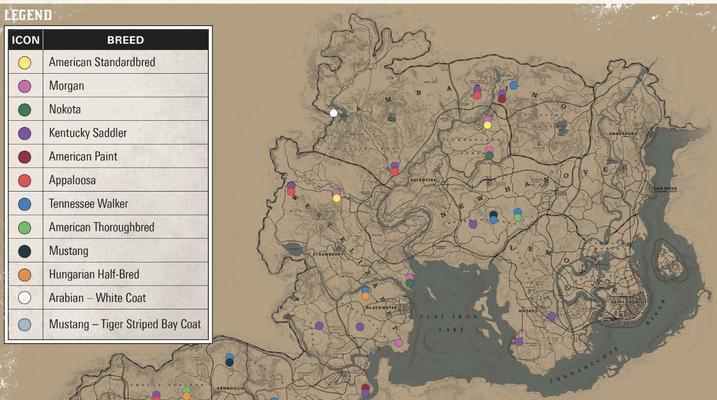The width and height of the screenshot is (717, 400).
Task: Click the yellow map marker in West Elizabeth
Action: click(337, 198)
